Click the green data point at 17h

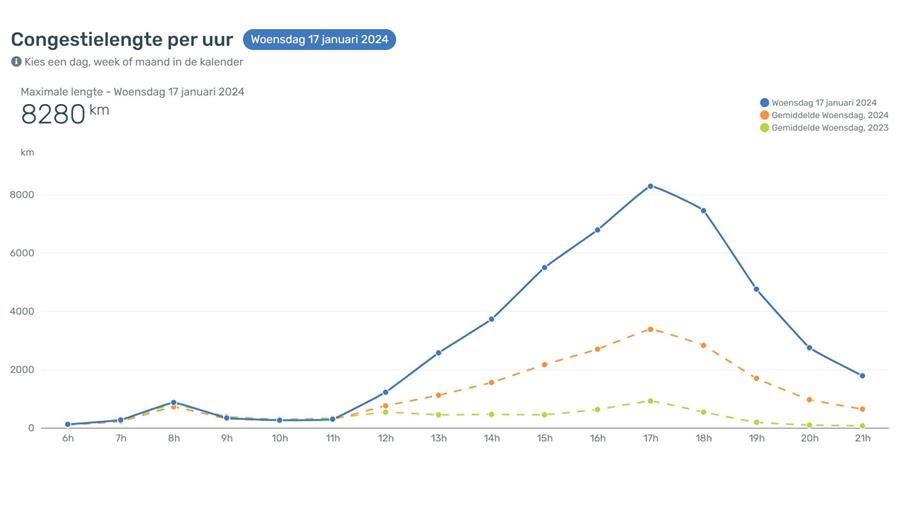click(x=650, y=401)
